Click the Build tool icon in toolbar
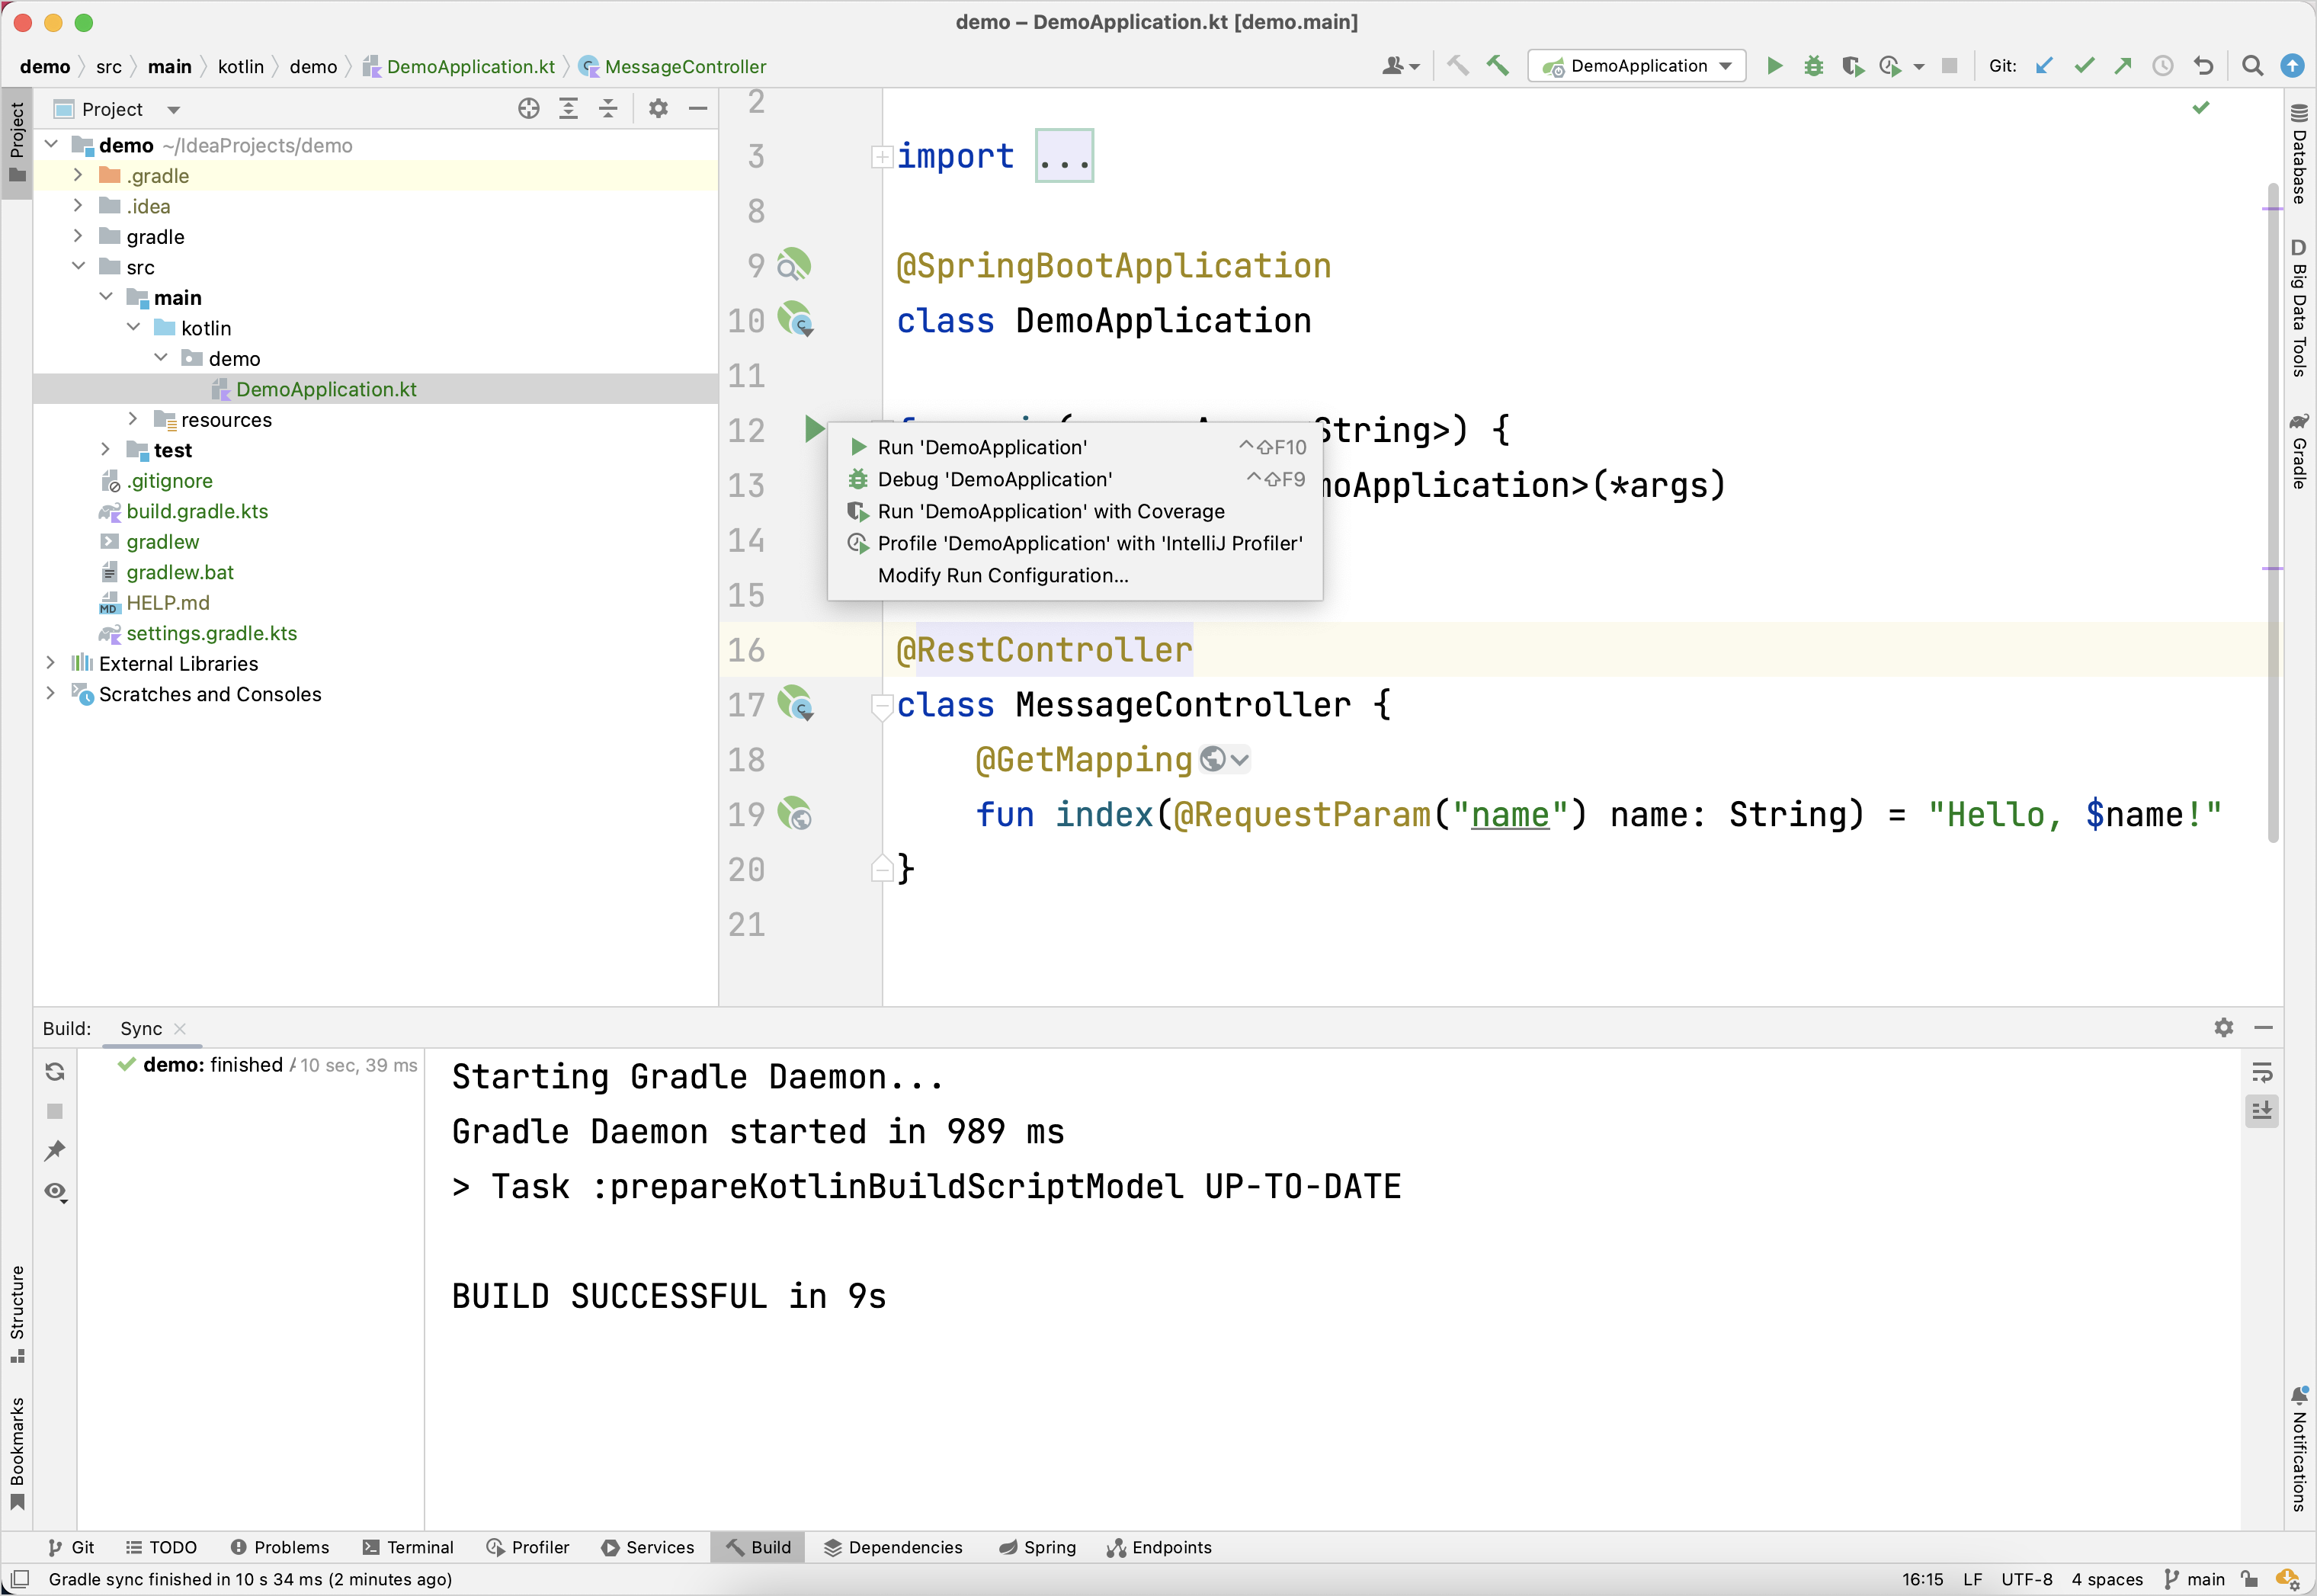Viewport: 2317px width, 1596px height. coord(1495,67)
